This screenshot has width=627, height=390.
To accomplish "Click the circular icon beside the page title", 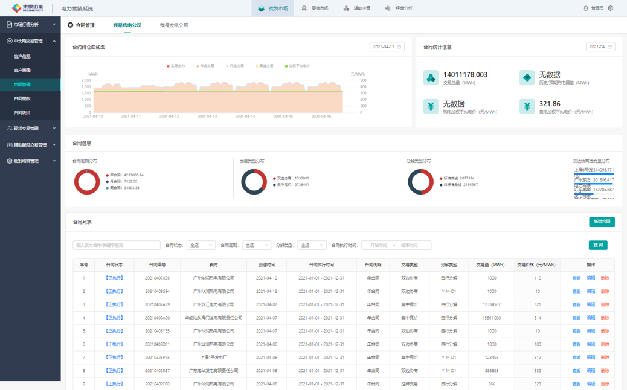I will point(70,25).
